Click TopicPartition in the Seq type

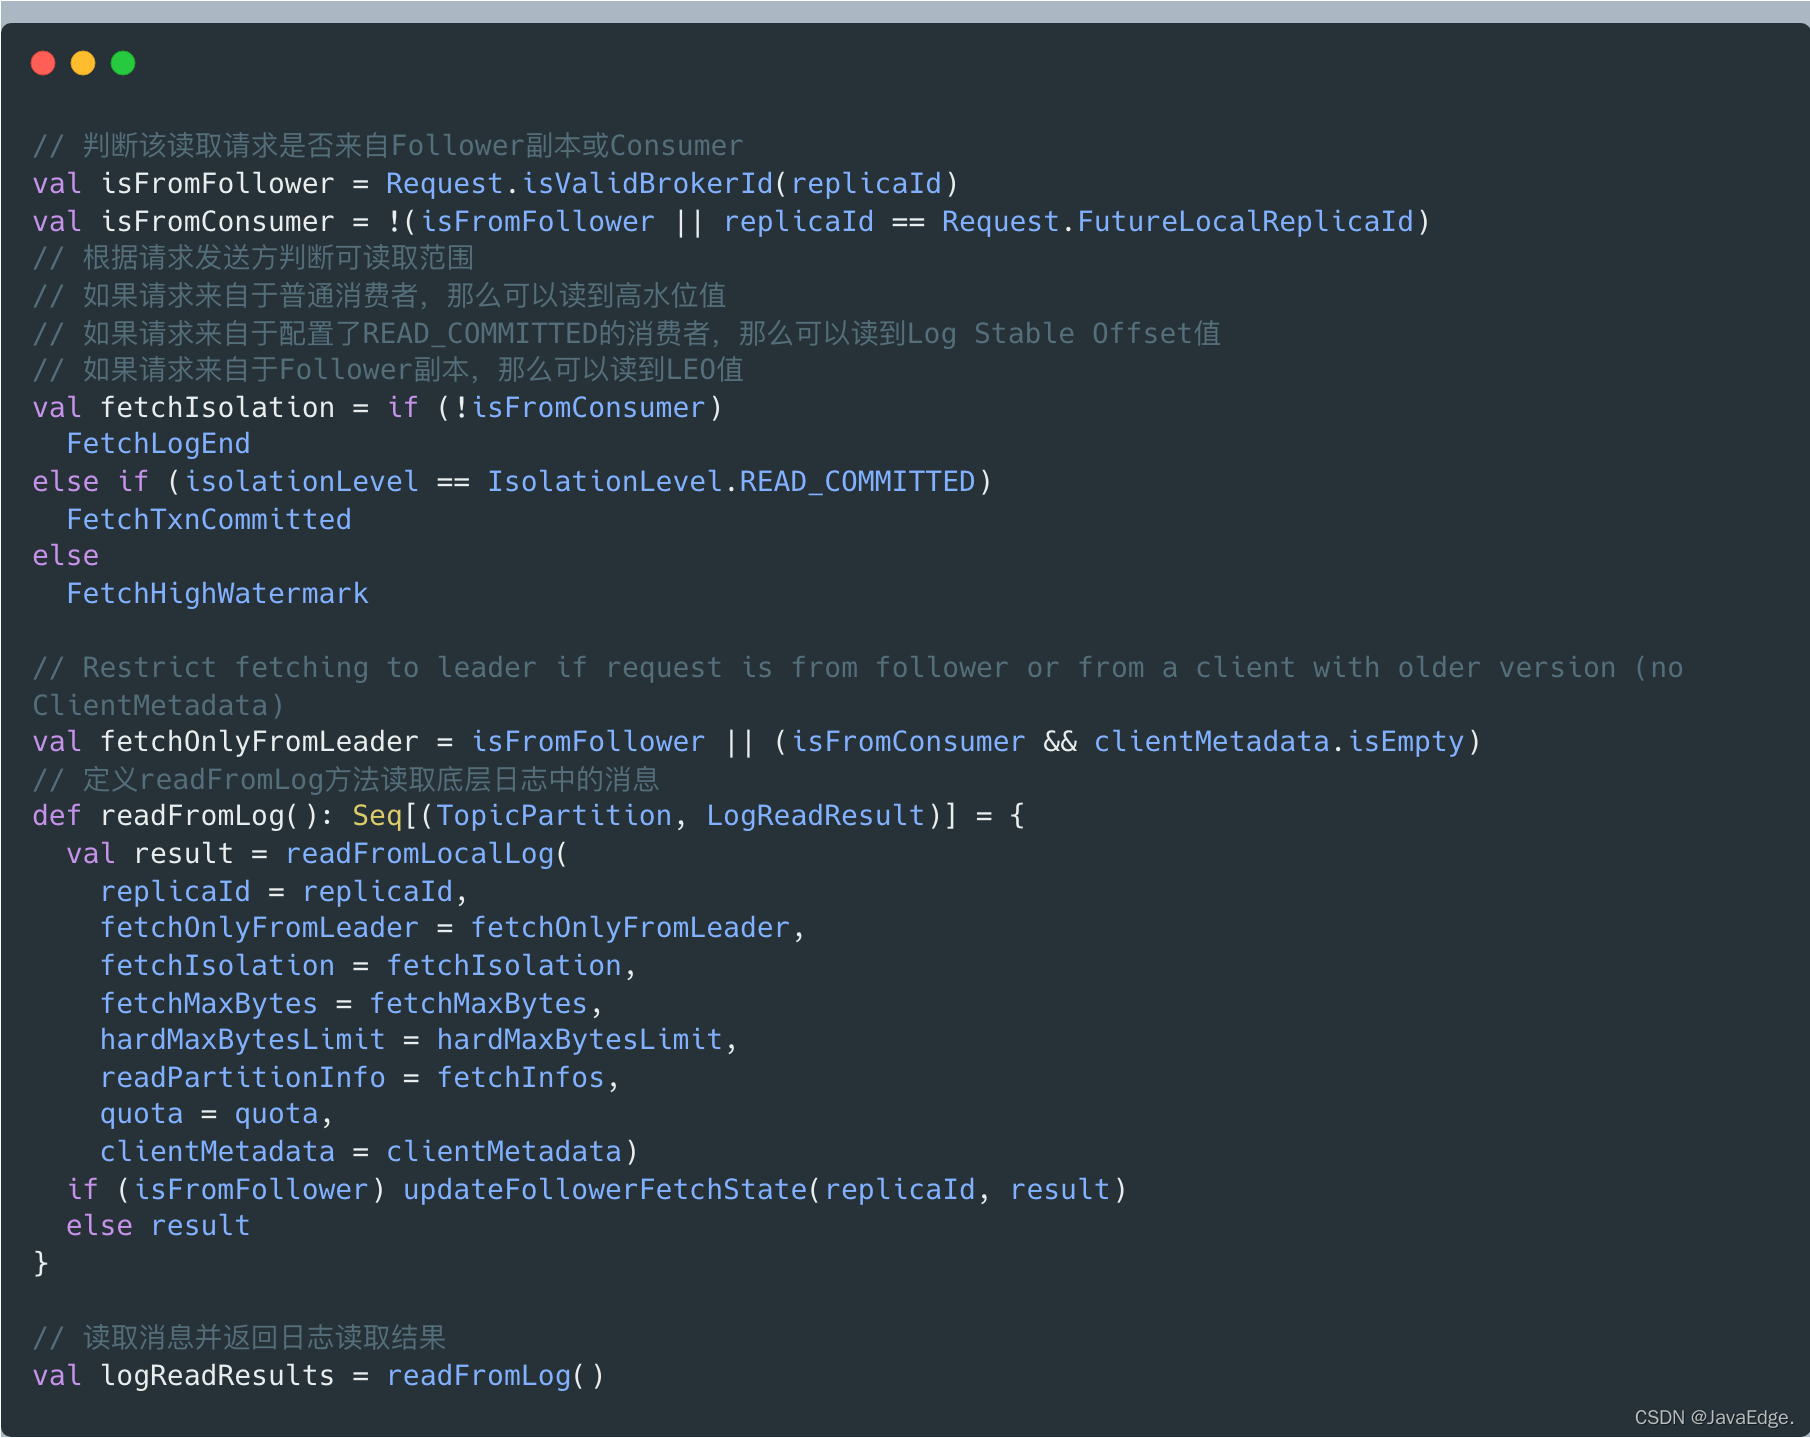[x=554, y=816]
